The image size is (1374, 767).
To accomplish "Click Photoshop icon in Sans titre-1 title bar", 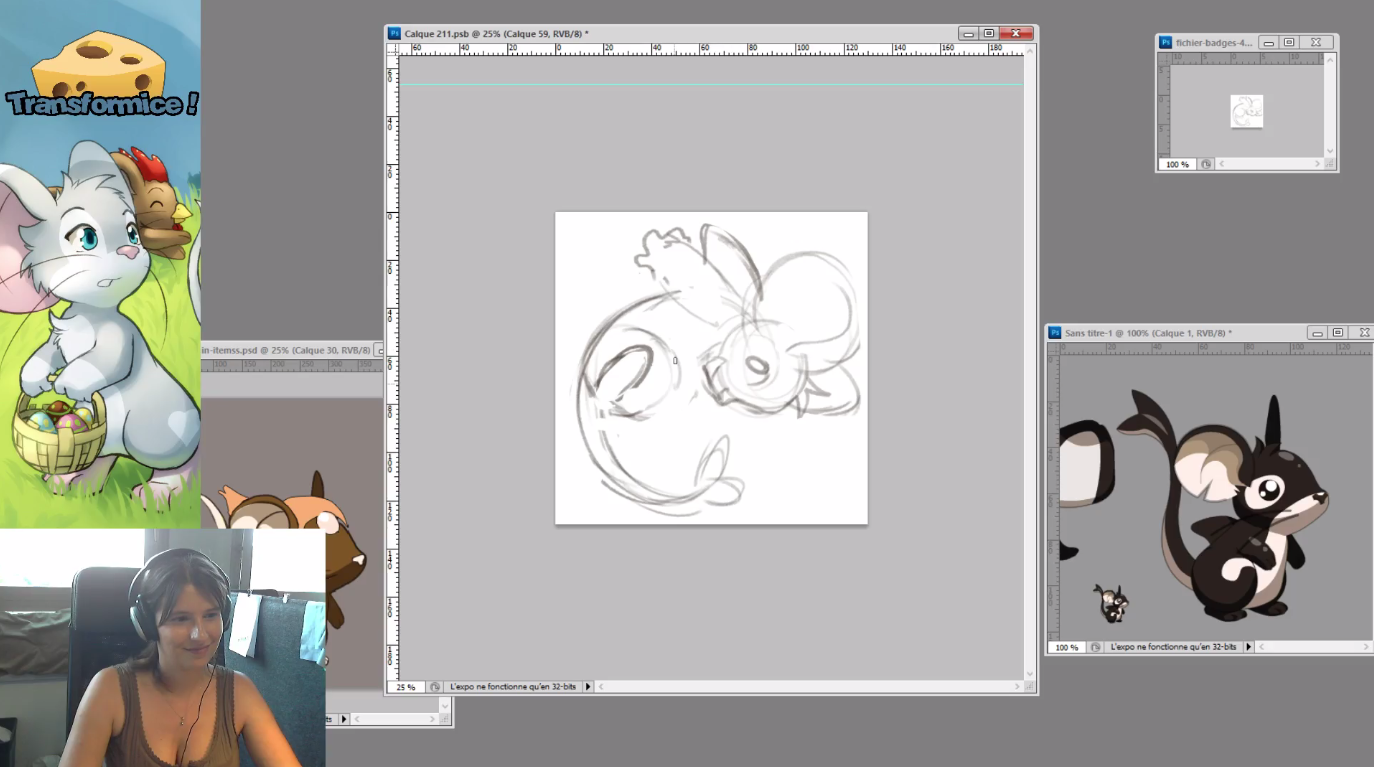I will click(x=1055, y=333).
